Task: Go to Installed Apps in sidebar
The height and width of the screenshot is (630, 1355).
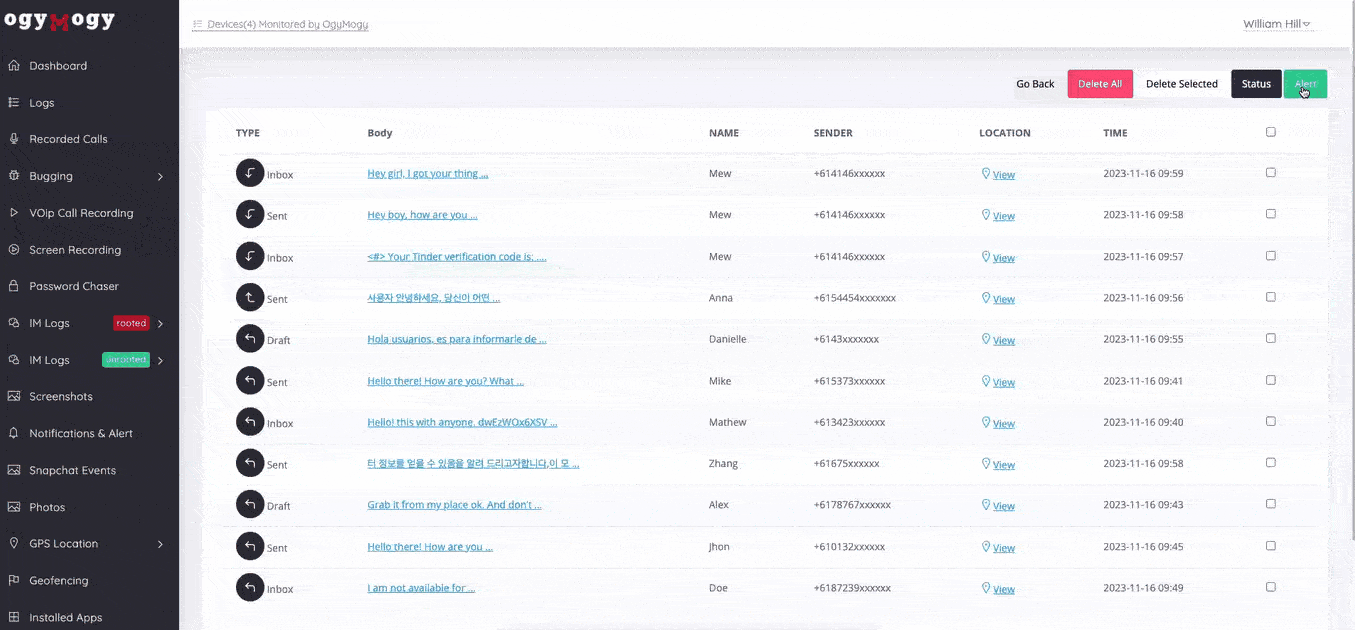Action: [65, 617]
